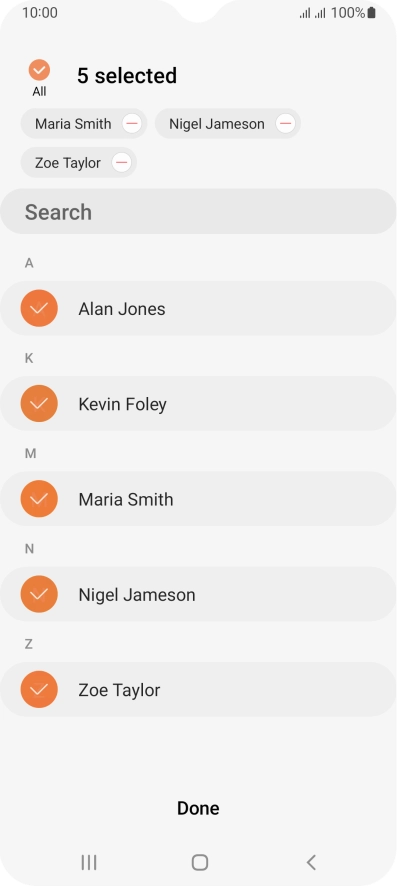This screenshot has width=397, height=886.
Task: Tap the Maria Smith selected chip label
Action: 73,124
